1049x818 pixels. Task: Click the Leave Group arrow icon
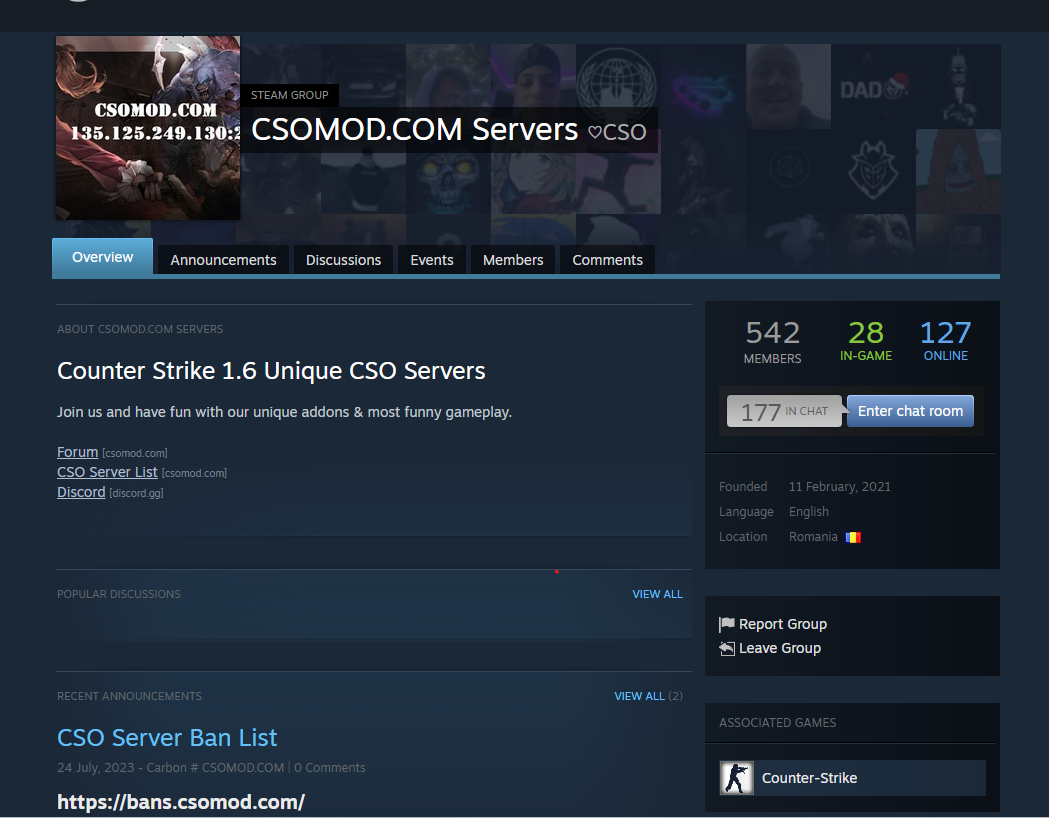727,649
